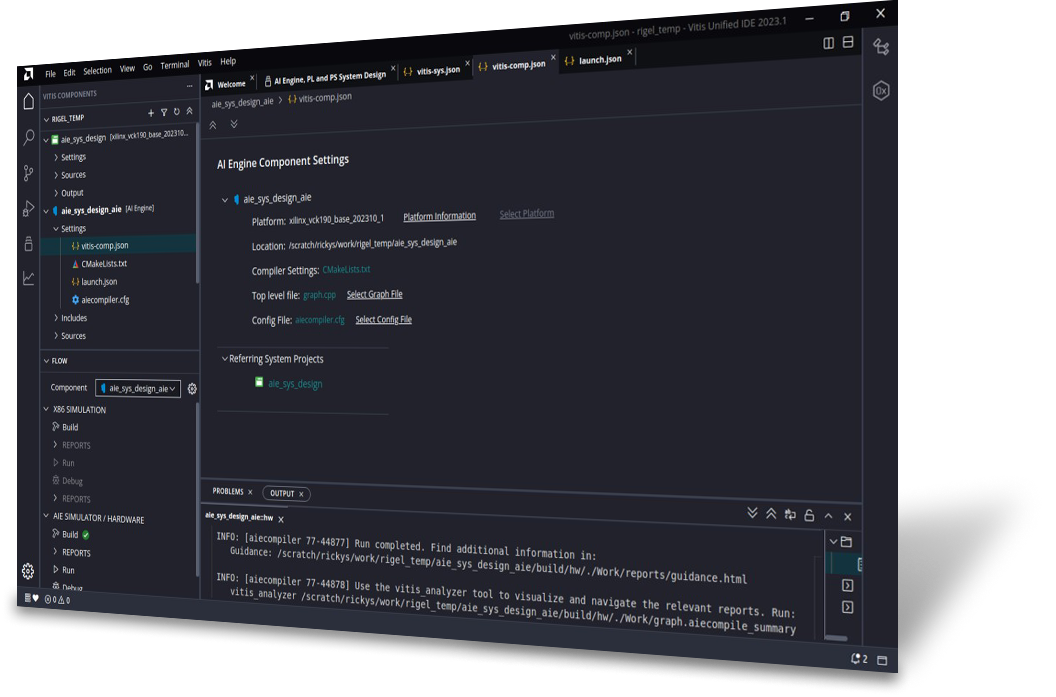Collapse aie_sys_design tree node
The height and width of the screenshot is (697, 1056).
pyautogui.click(x=46, y=140)
